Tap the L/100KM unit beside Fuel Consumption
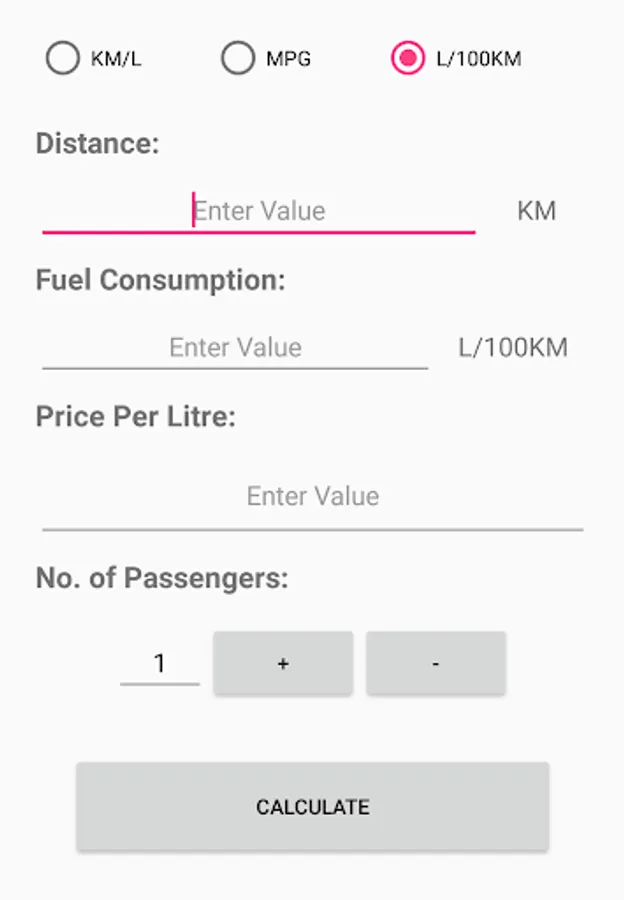The image size is (624, 900). pos(513,348)
